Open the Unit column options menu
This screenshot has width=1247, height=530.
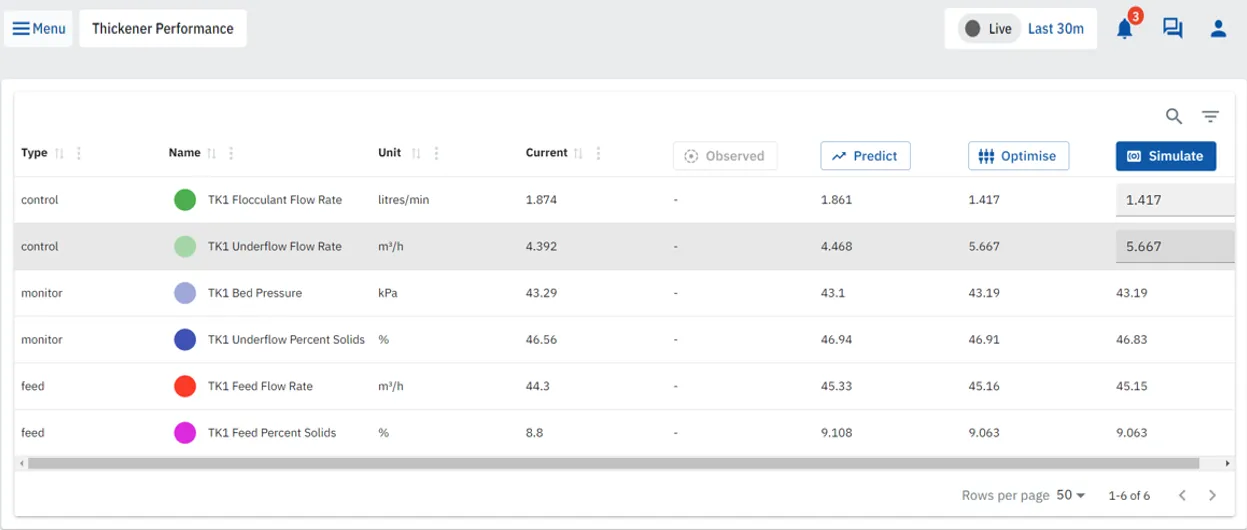pyautogui.click(x=436, y=154)
